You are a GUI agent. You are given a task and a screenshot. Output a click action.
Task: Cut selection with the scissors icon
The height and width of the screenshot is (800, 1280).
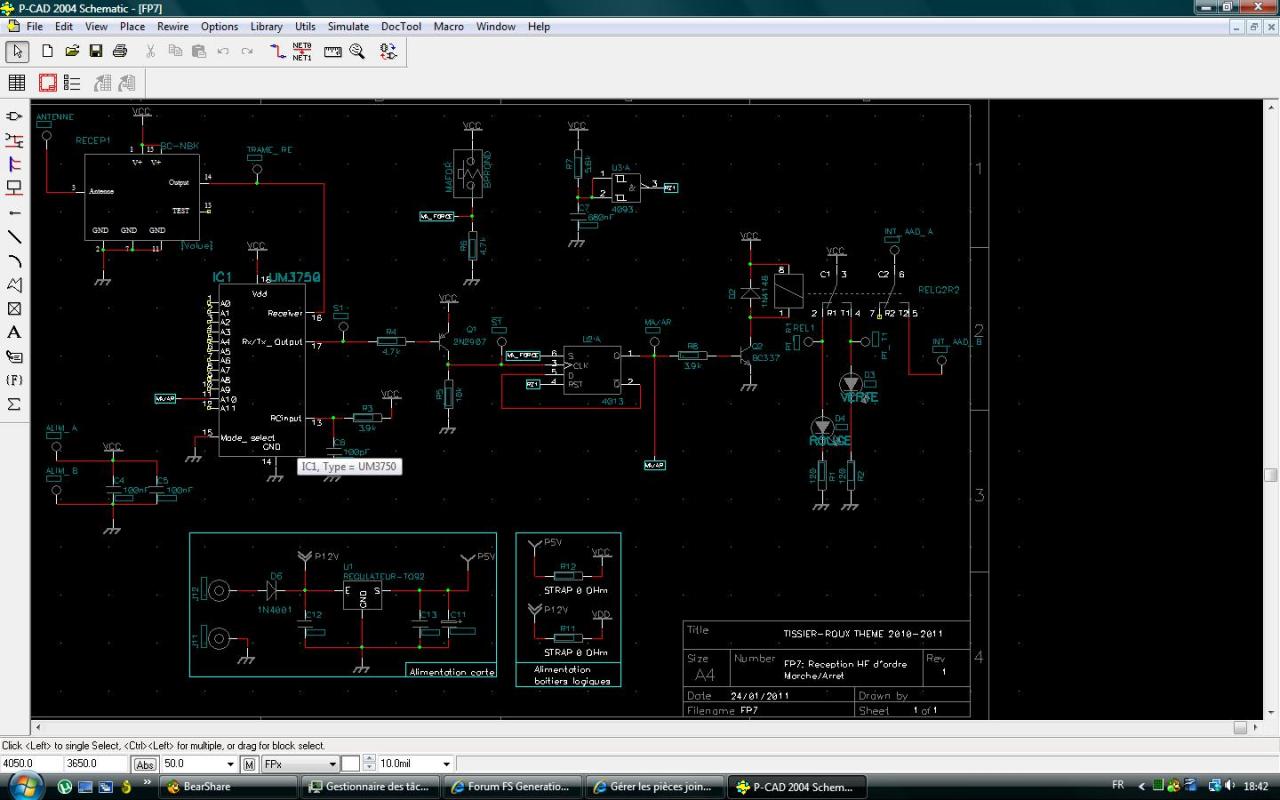tap(151, 51)
